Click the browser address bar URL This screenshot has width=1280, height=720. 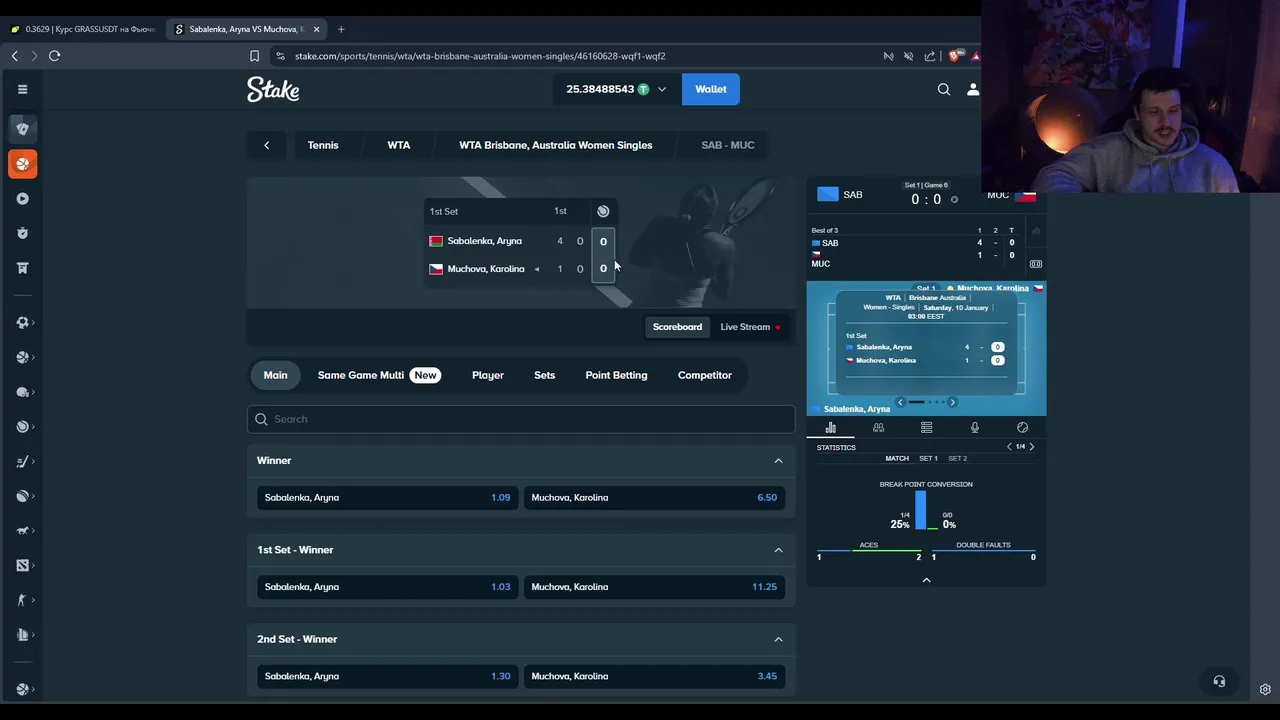pyautogui.click(x=480, y=56)
